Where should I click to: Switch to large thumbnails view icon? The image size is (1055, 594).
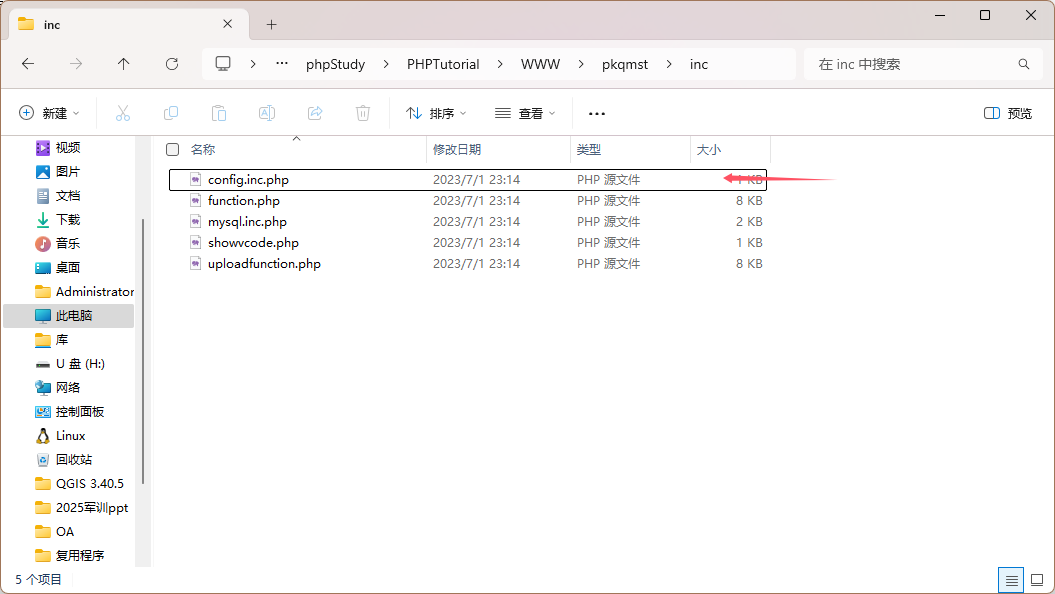1037,580
